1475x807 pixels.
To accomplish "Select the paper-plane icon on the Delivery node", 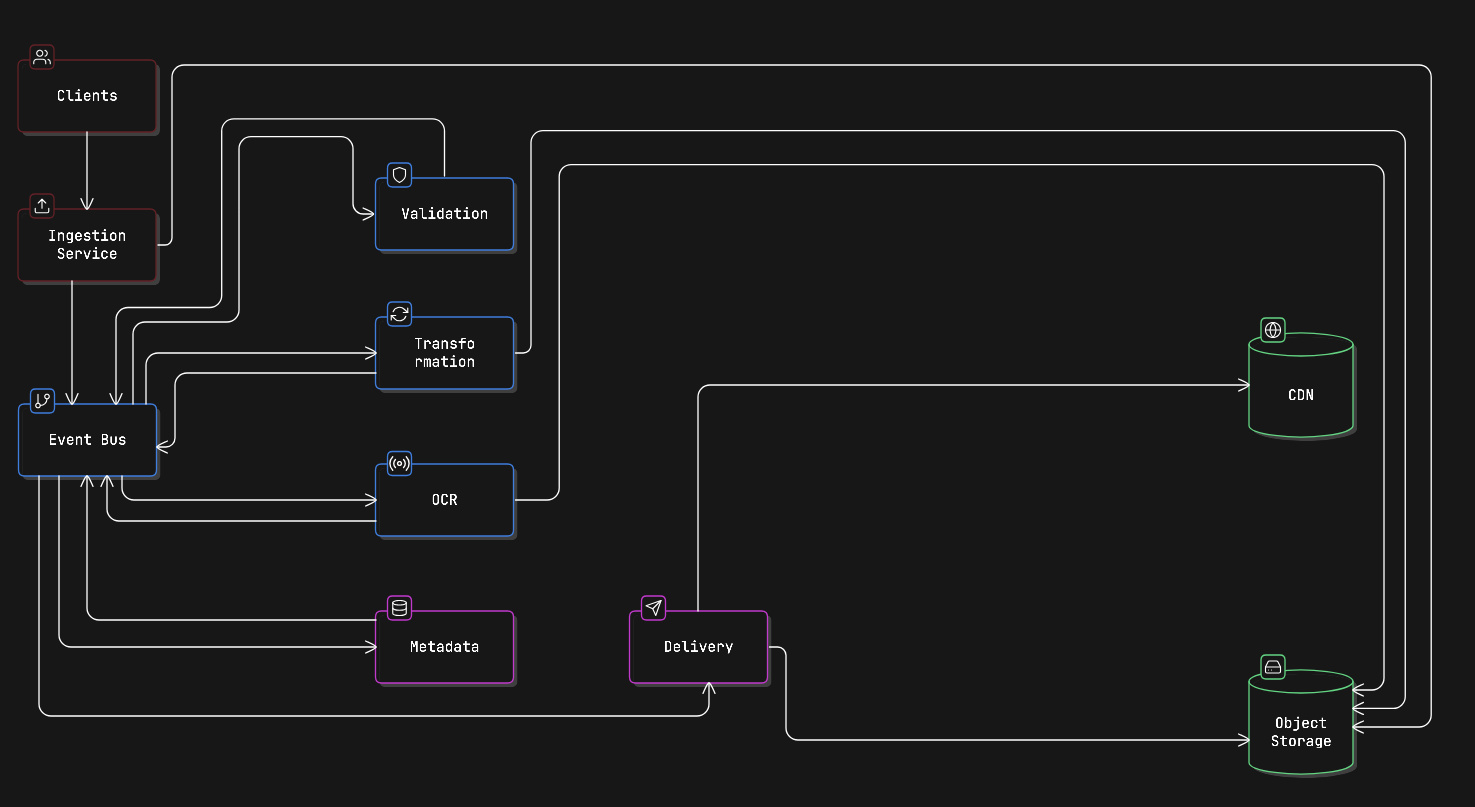I will click(x=654, y=607).
